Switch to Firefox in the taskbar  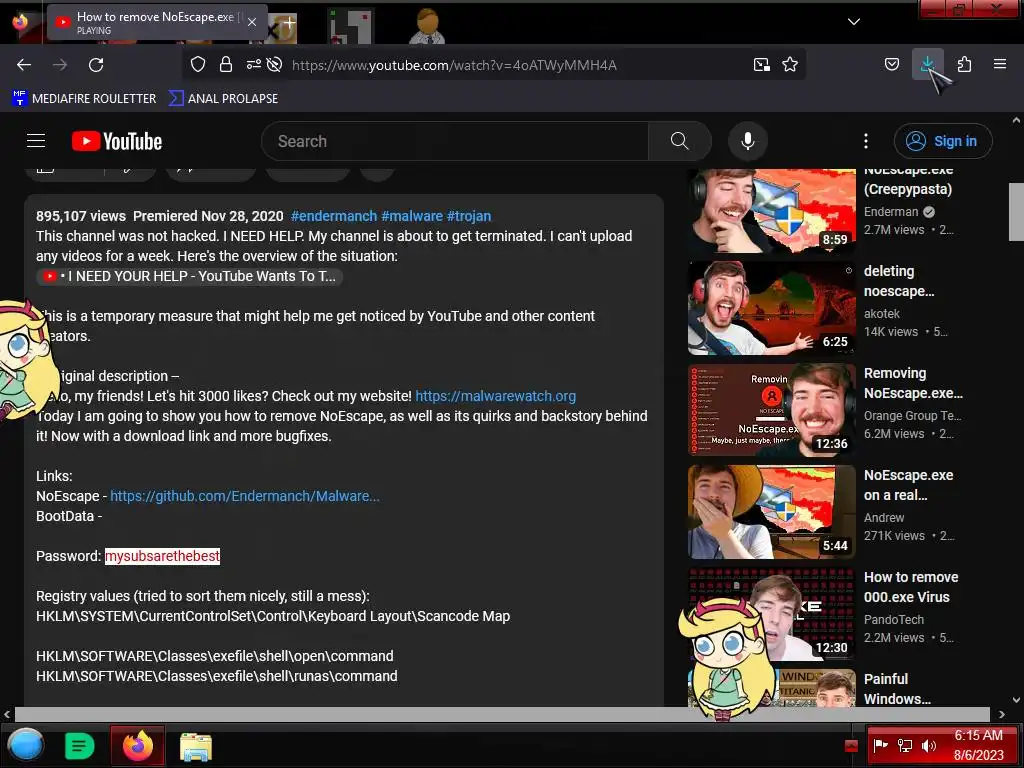click(x=138, y=746)
